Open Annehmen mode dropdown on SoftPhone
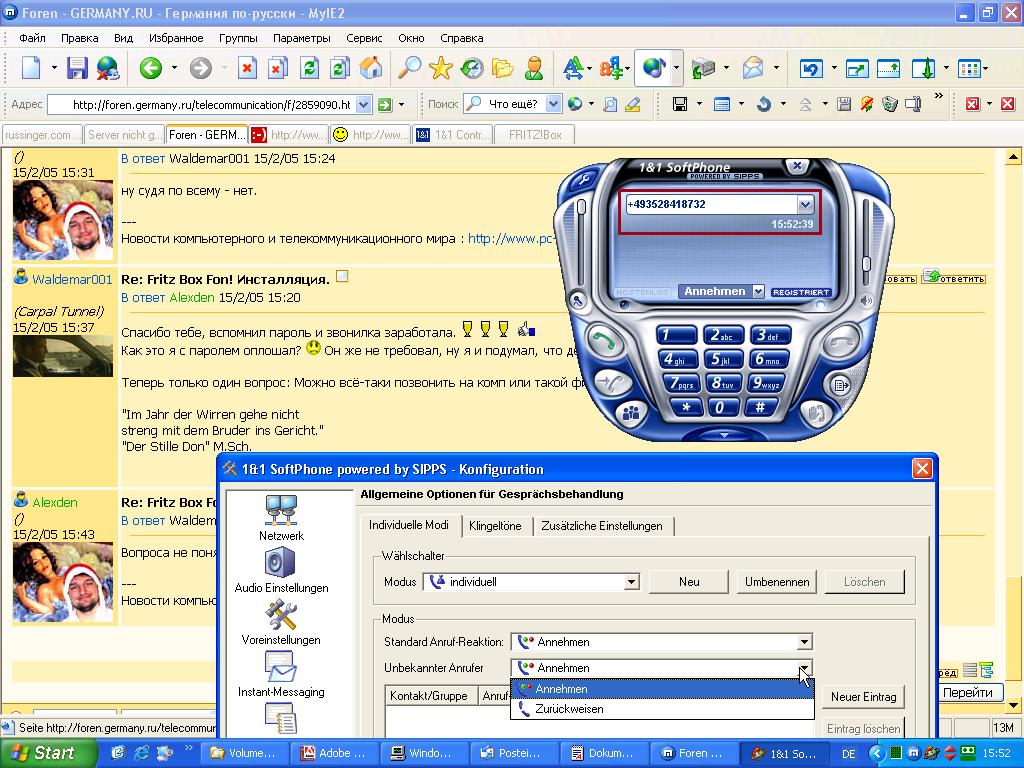Viewport: 1024px width, 768px height. 758,291
